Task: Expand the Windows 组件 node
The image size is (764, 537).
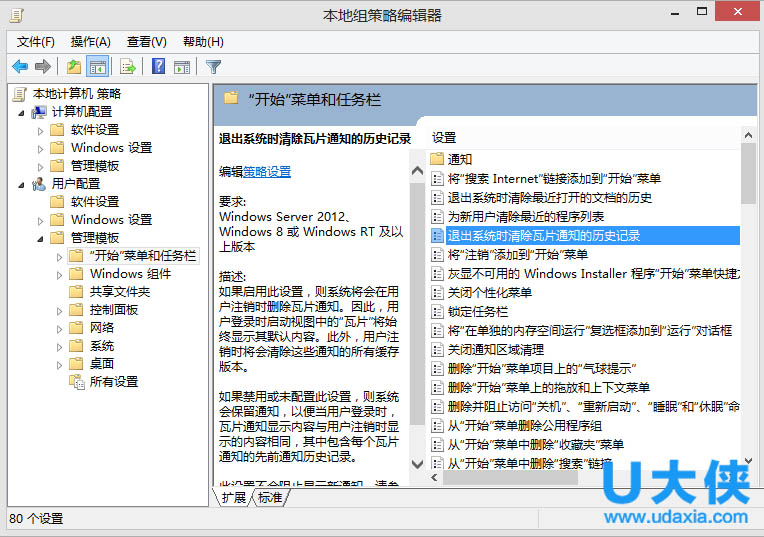Action: pos(59,275)
